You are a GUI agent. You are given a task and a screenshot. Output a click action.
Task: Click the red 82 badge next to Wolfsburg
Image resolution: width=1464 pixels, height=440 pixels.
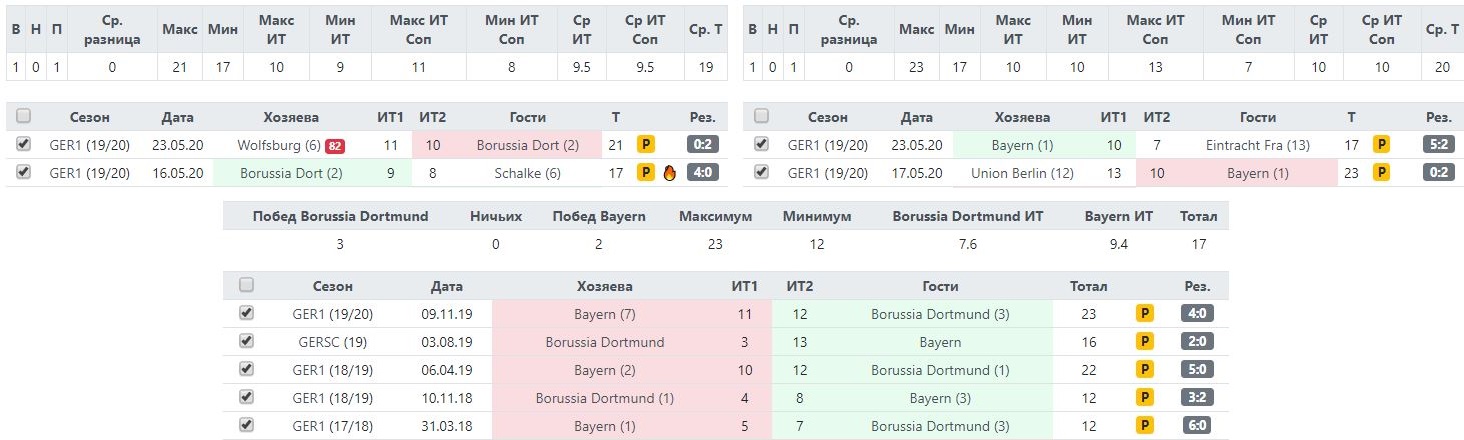click(335, 146)
